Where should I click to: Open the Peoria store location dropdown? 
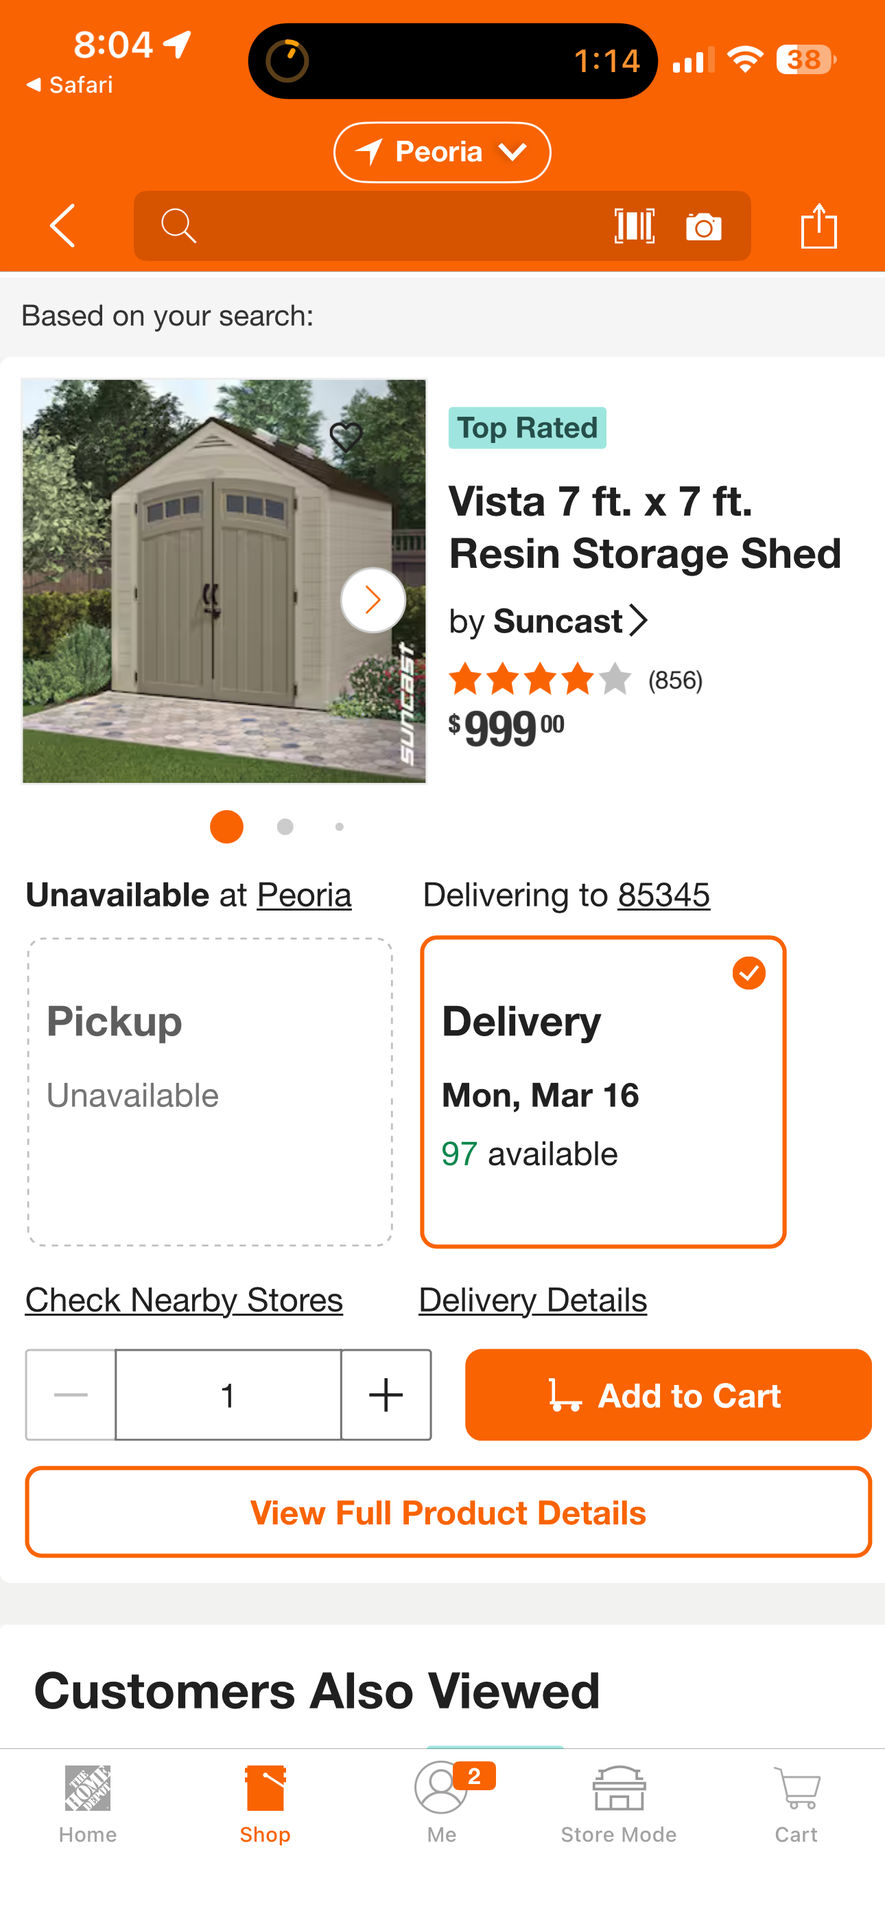pos(442,152)
